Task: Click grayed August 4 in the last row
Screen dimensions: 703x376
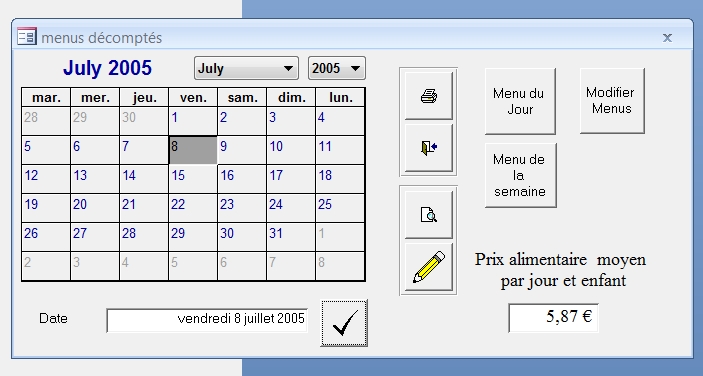Action: 144,266
